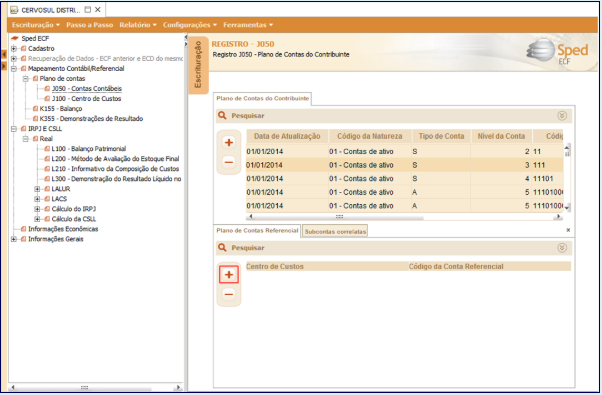Click the tree panel horizontal scrollbar
The image size is (602, 395).
point(84,387)
